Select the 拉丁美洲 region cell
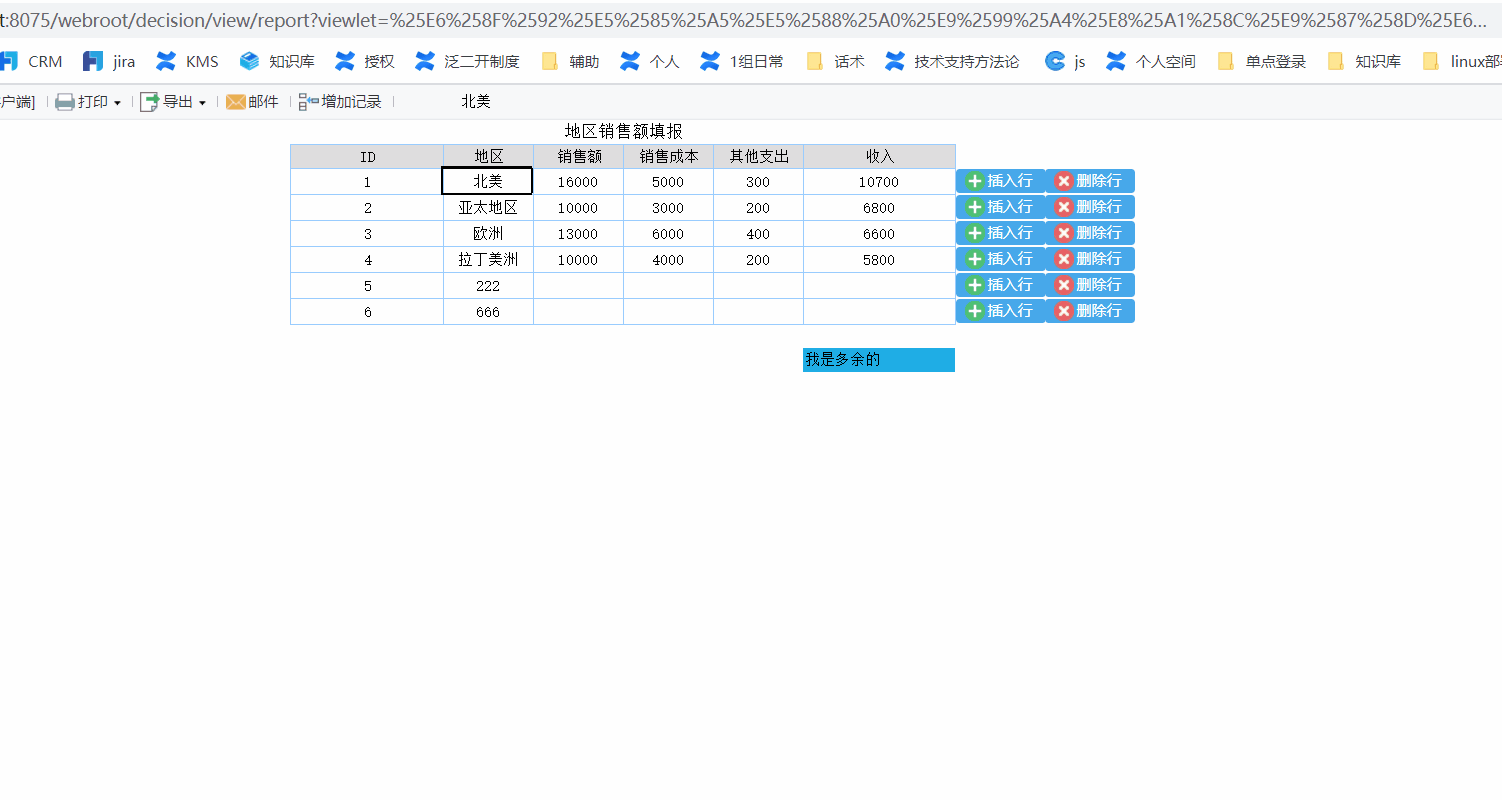The image size is (1502, 800). [488, 260]
